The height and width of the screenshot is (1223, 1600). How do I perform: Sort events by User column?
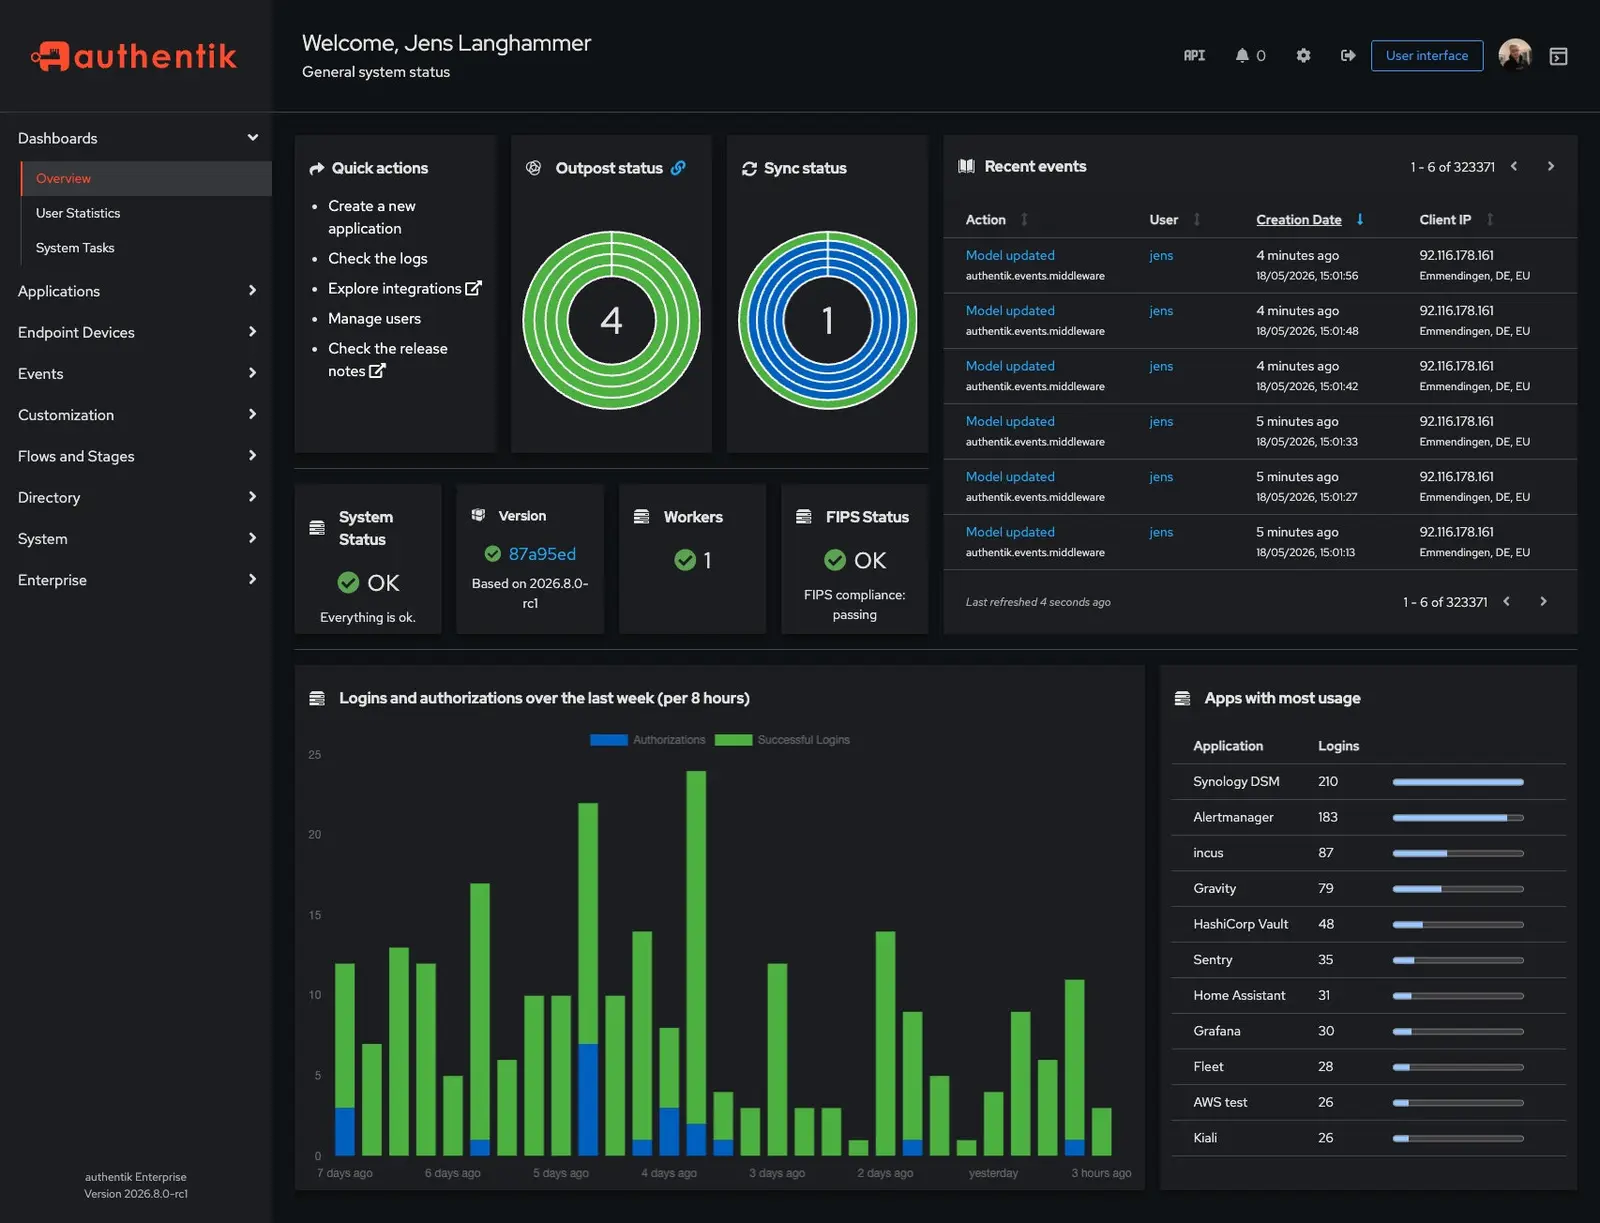click(1174, 220)
